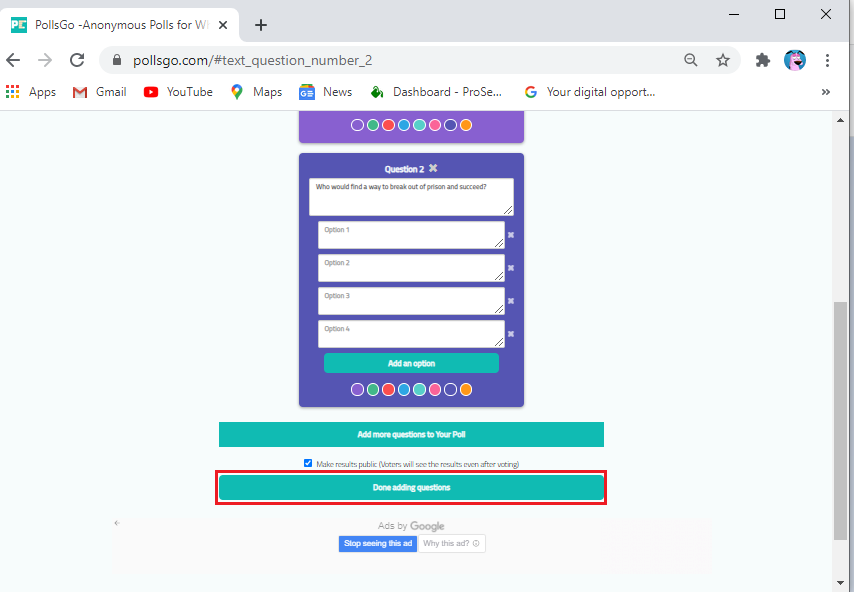Click Add more questions to Your Poll
This screenshot has height=592, width=854.
411,434
